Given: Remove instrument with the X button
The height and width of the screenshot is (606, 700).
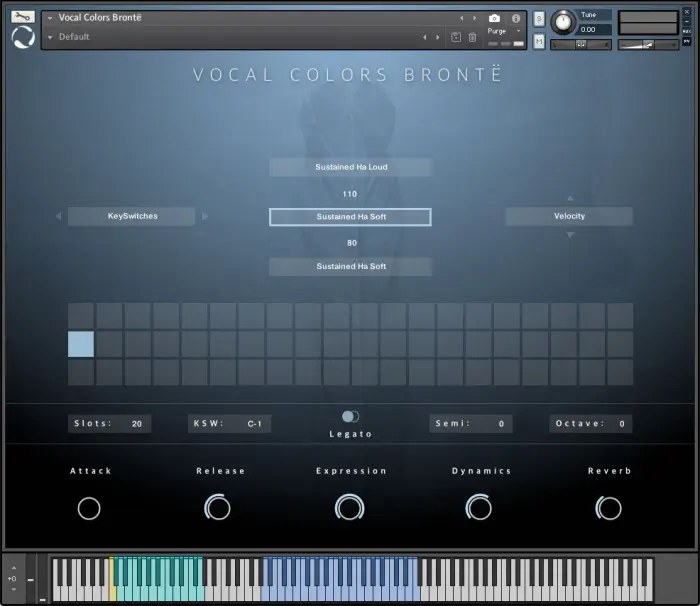Looking at the screenshot, I should [687, 12].
